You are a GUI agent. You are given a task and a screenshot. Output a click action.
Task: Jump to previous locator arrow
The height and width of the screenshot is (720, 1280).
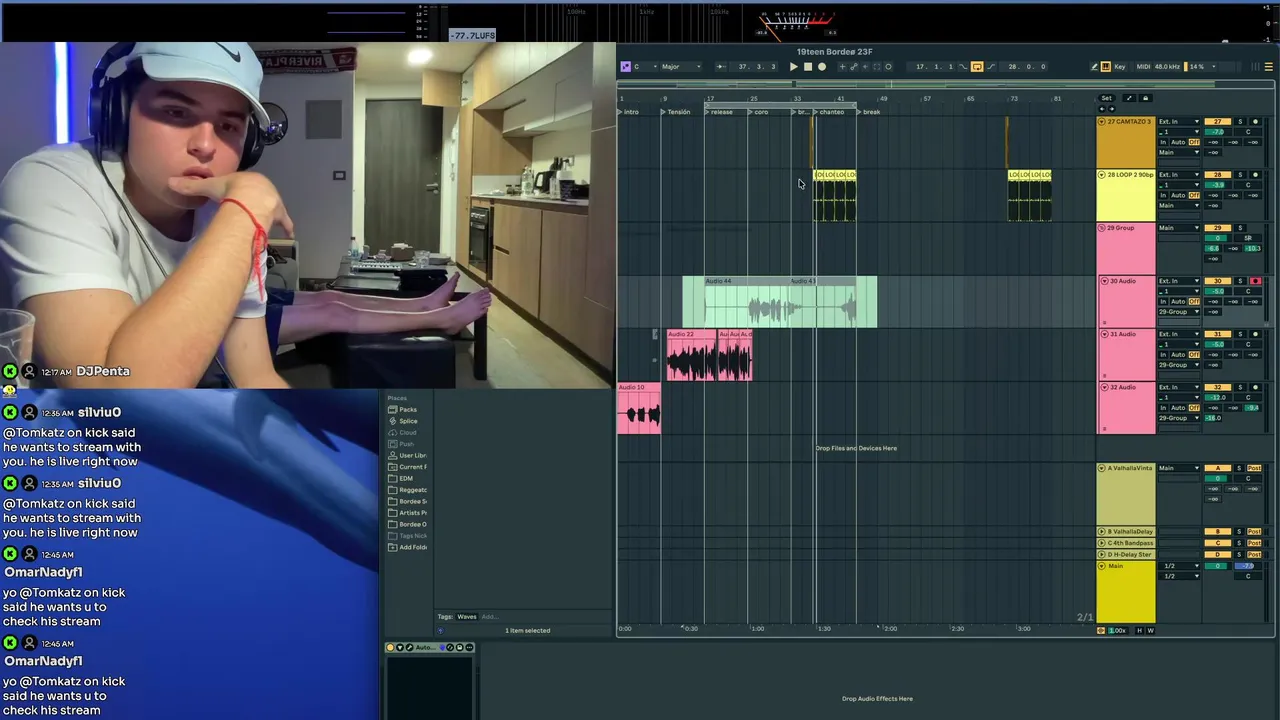[1102, 109]
